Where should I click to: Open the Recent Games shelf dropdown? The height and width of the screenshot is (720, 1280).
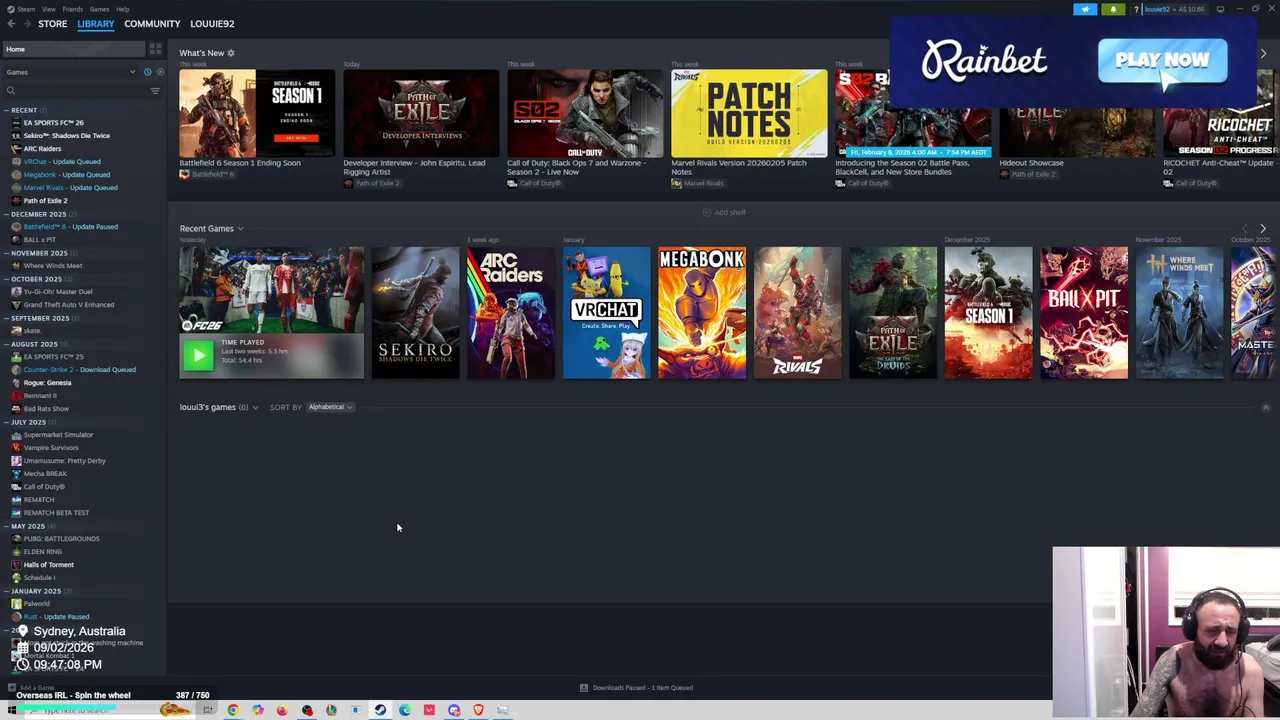coord(240,229)
